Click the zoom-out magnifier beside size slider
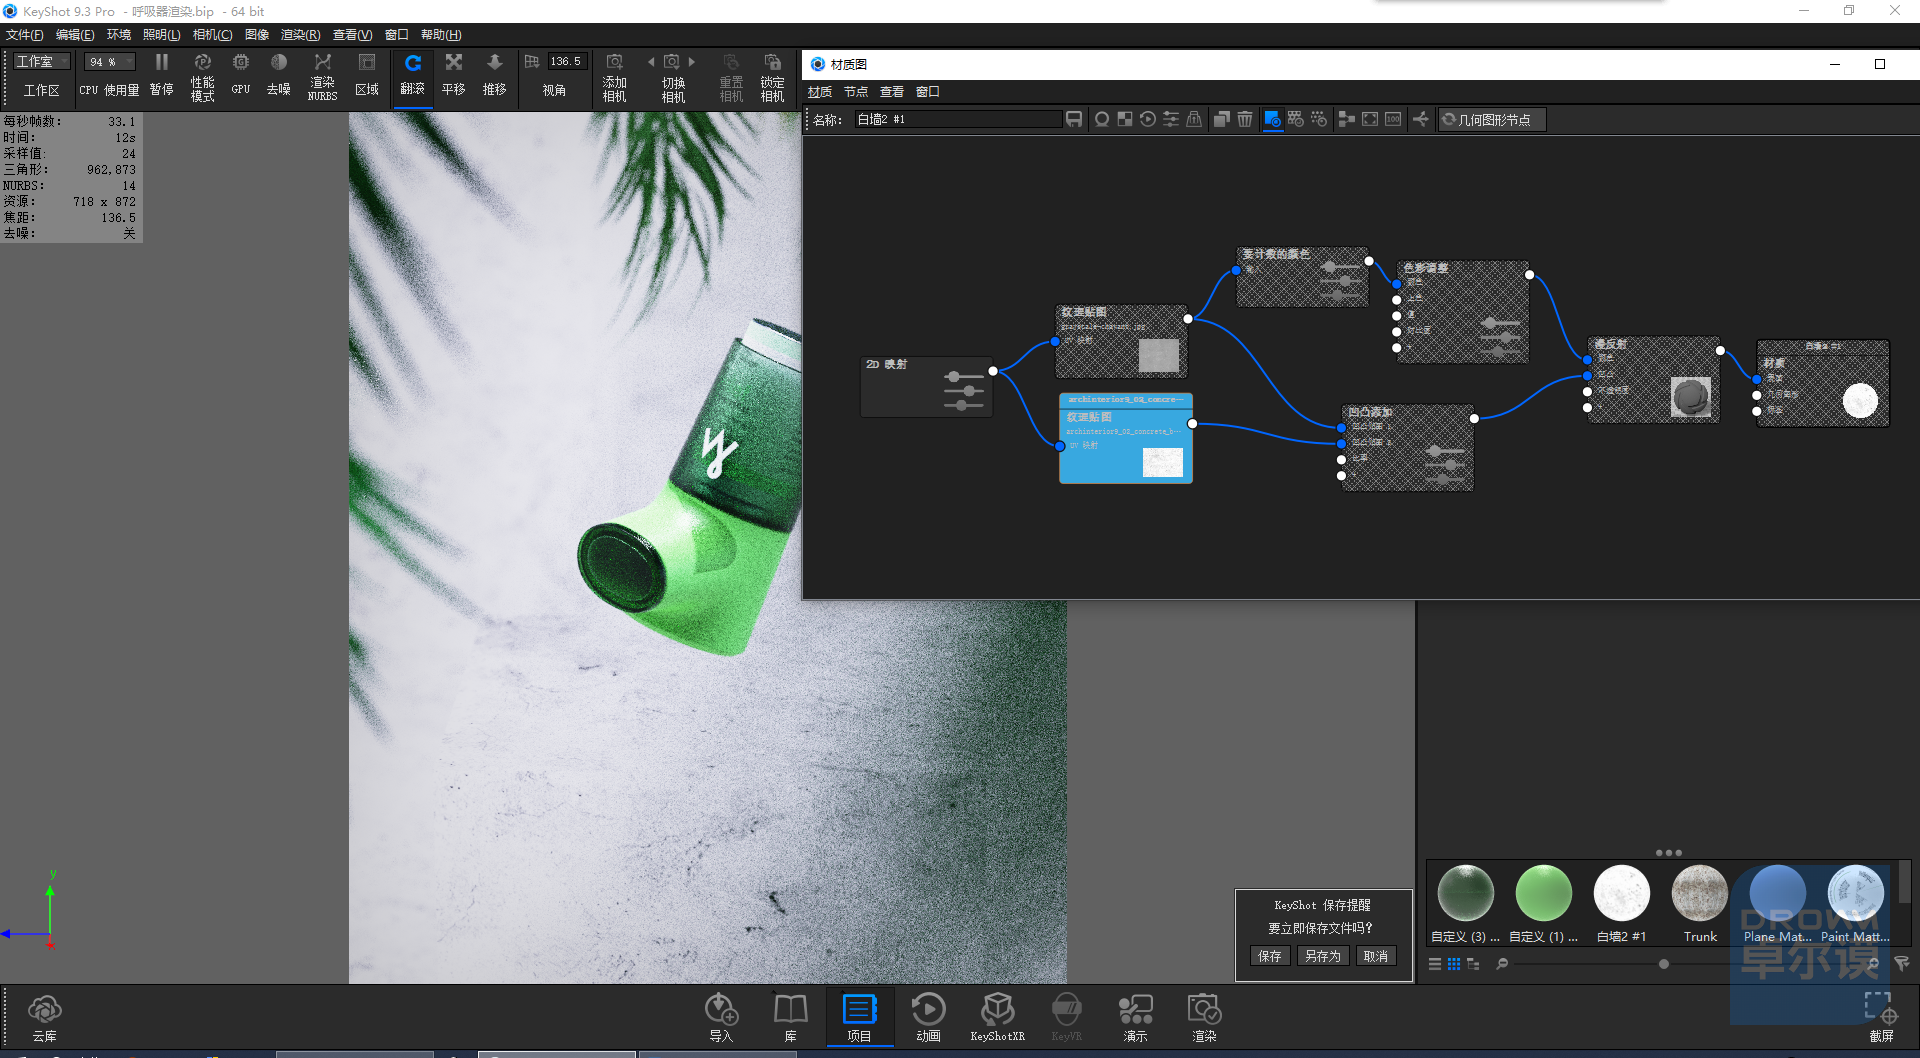 point(1502,964)
